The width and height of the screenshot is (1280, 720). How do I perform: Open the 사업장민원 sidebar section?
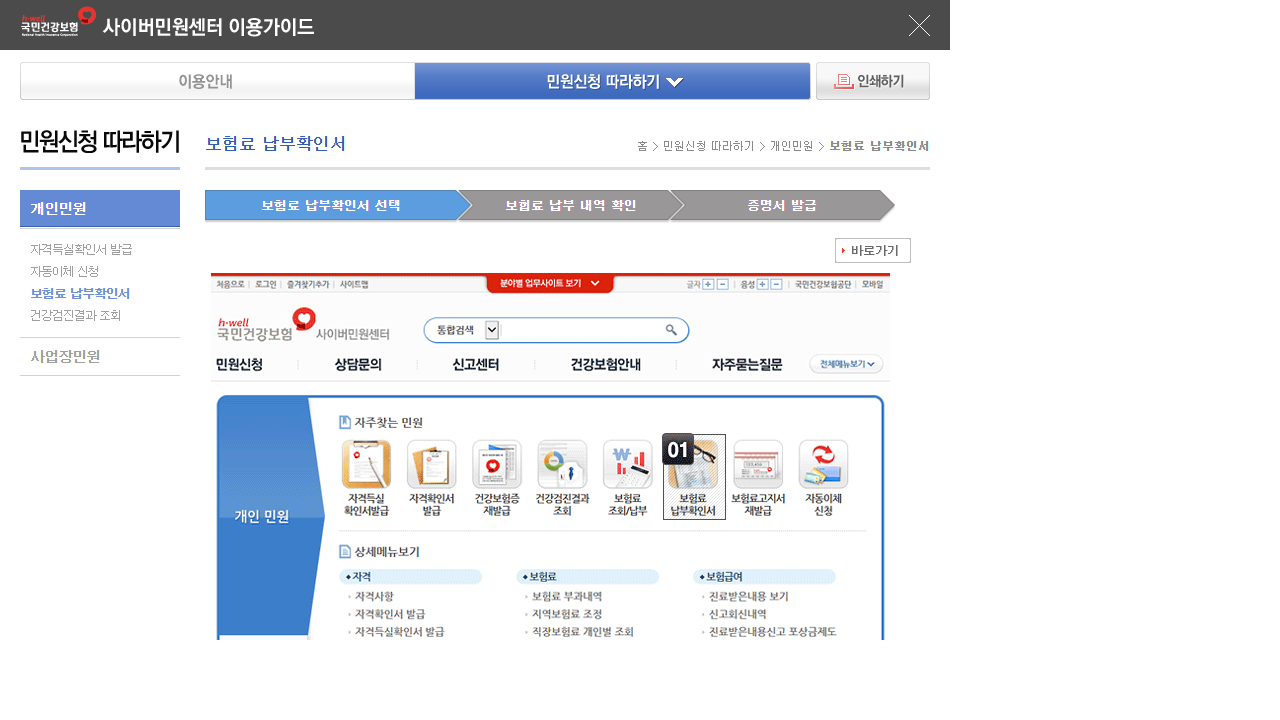pos(65,356)
